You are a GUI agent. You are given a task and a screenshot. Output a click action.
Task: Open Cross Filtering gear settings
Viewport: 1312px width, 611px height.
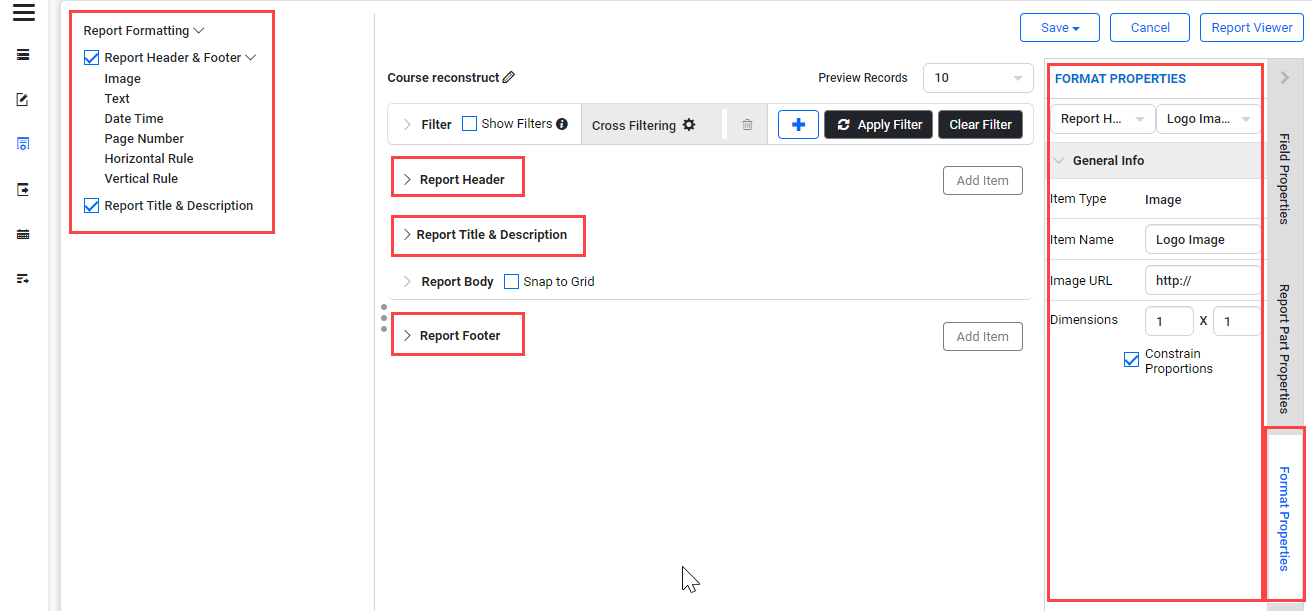pyautogui.click(x=689, y=125)
